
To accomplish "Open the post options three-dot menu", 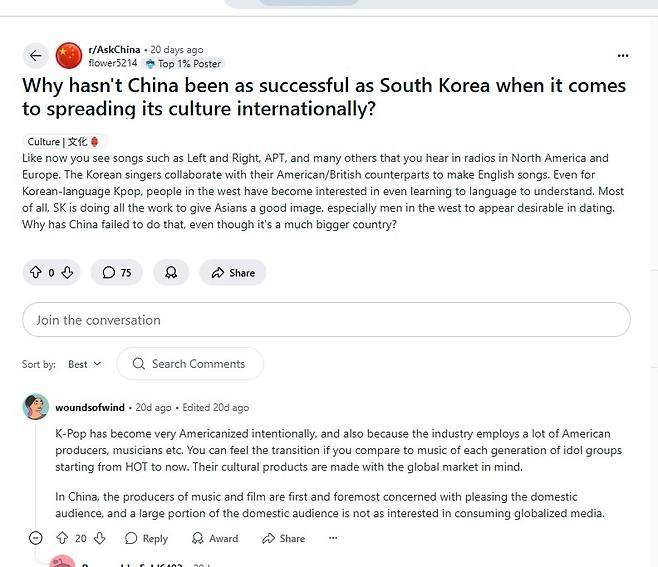I will pyautogui.click(x=624, y=56).
